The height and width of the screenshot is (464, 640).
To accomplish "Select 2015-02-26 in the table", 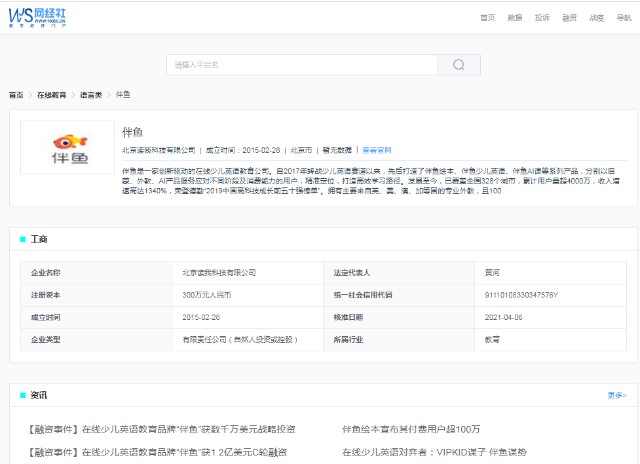I will [201, 317].
